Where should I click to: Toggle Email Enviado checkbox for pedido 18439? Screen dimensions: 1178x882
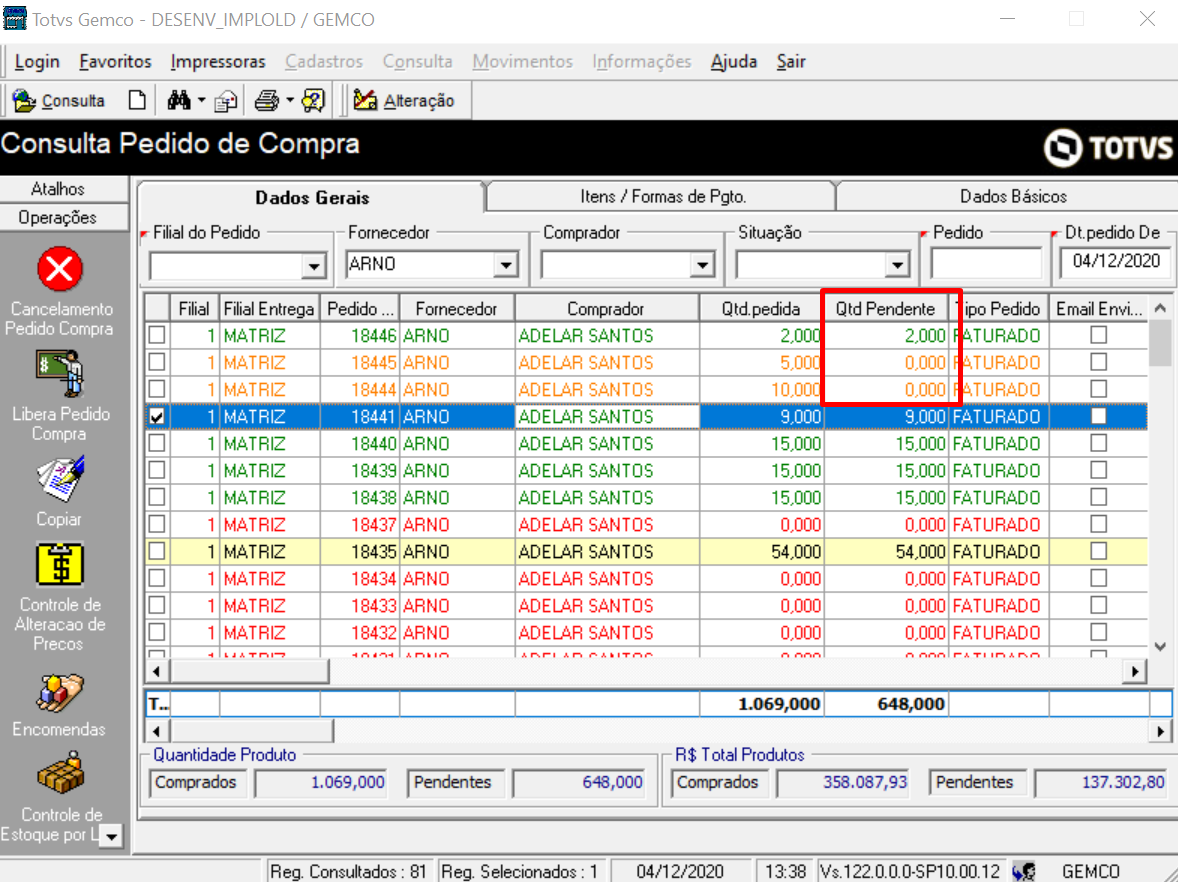pyautogui.click(x=1098, y=470)
